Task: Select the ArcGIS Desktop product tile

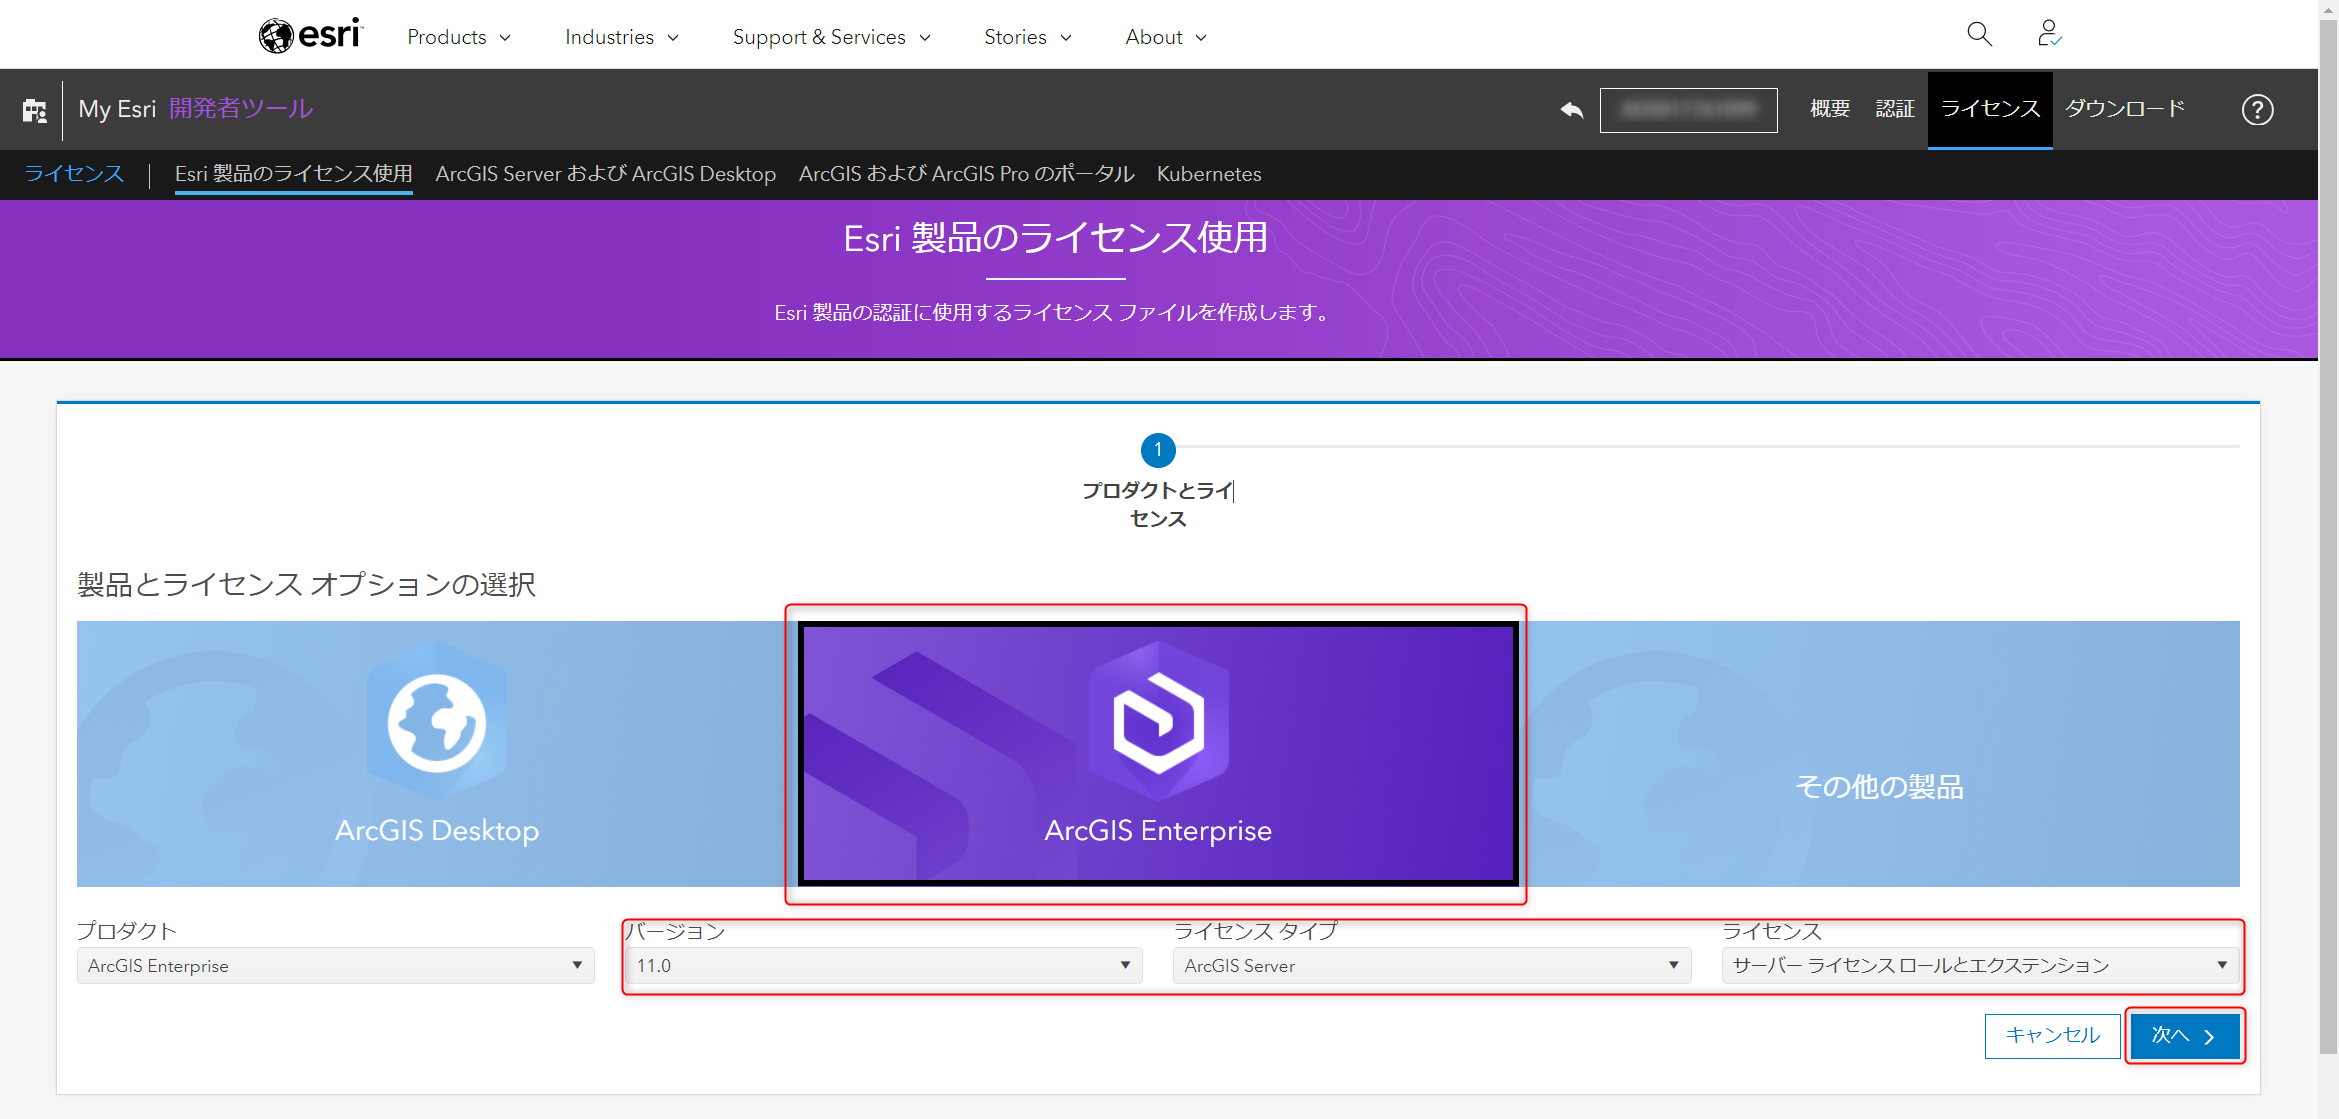Action: (x=437, y=754)
